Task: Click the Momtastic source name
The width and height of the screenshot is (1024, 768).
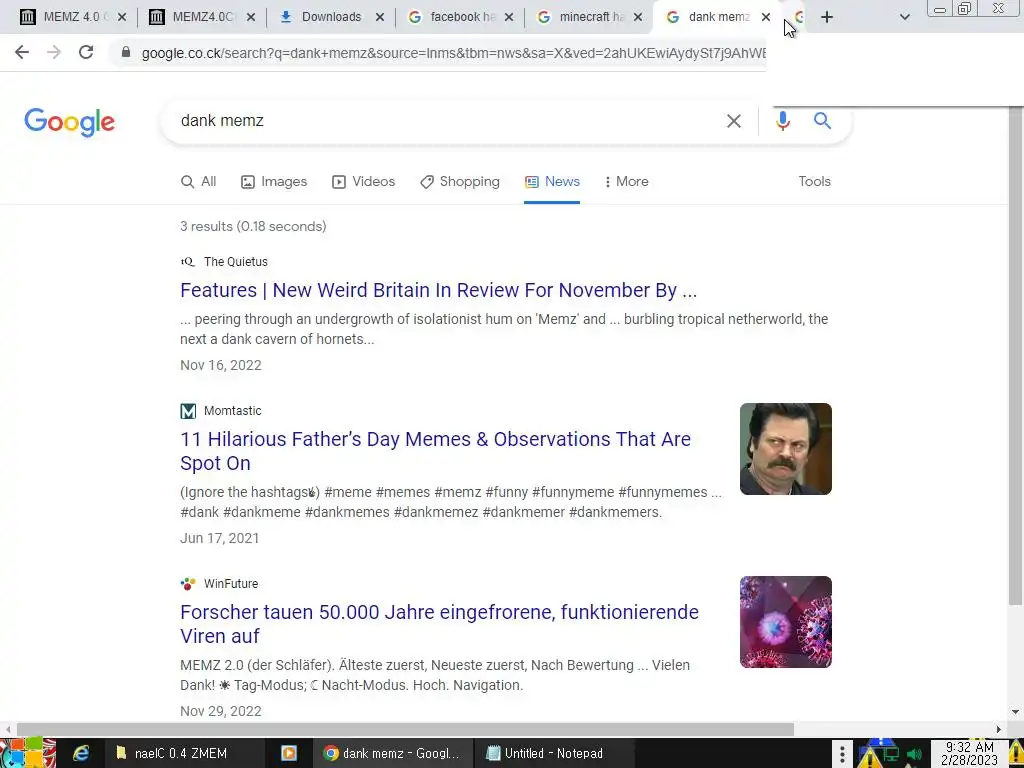Action: click(x=232, y=411)
